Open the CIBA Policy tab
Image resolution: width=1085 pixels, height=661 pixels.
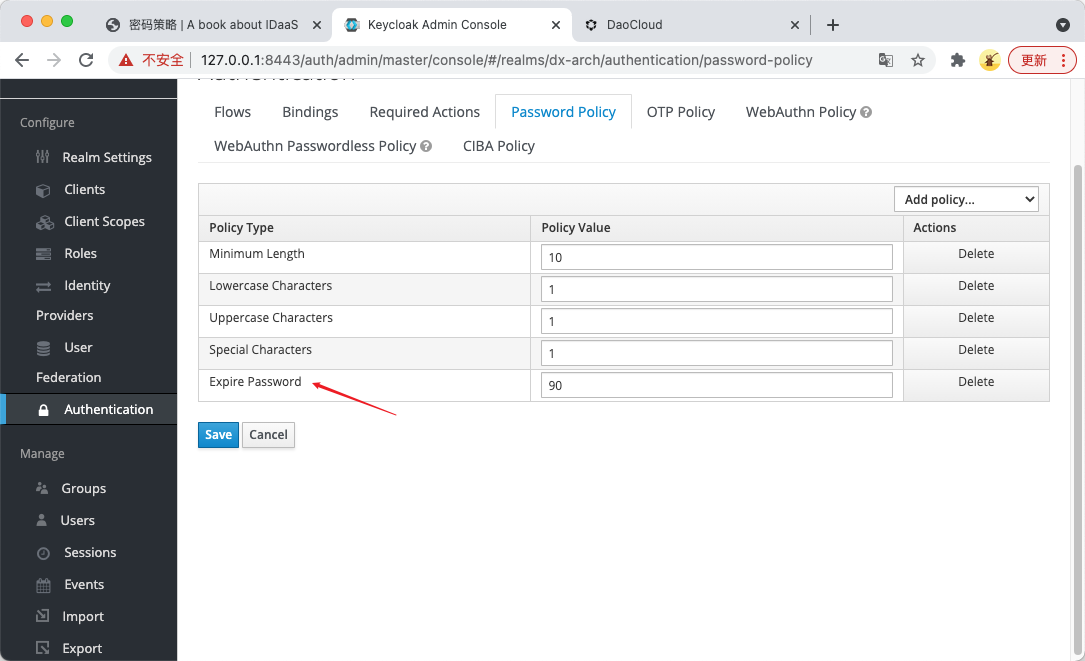coord(498,146)
